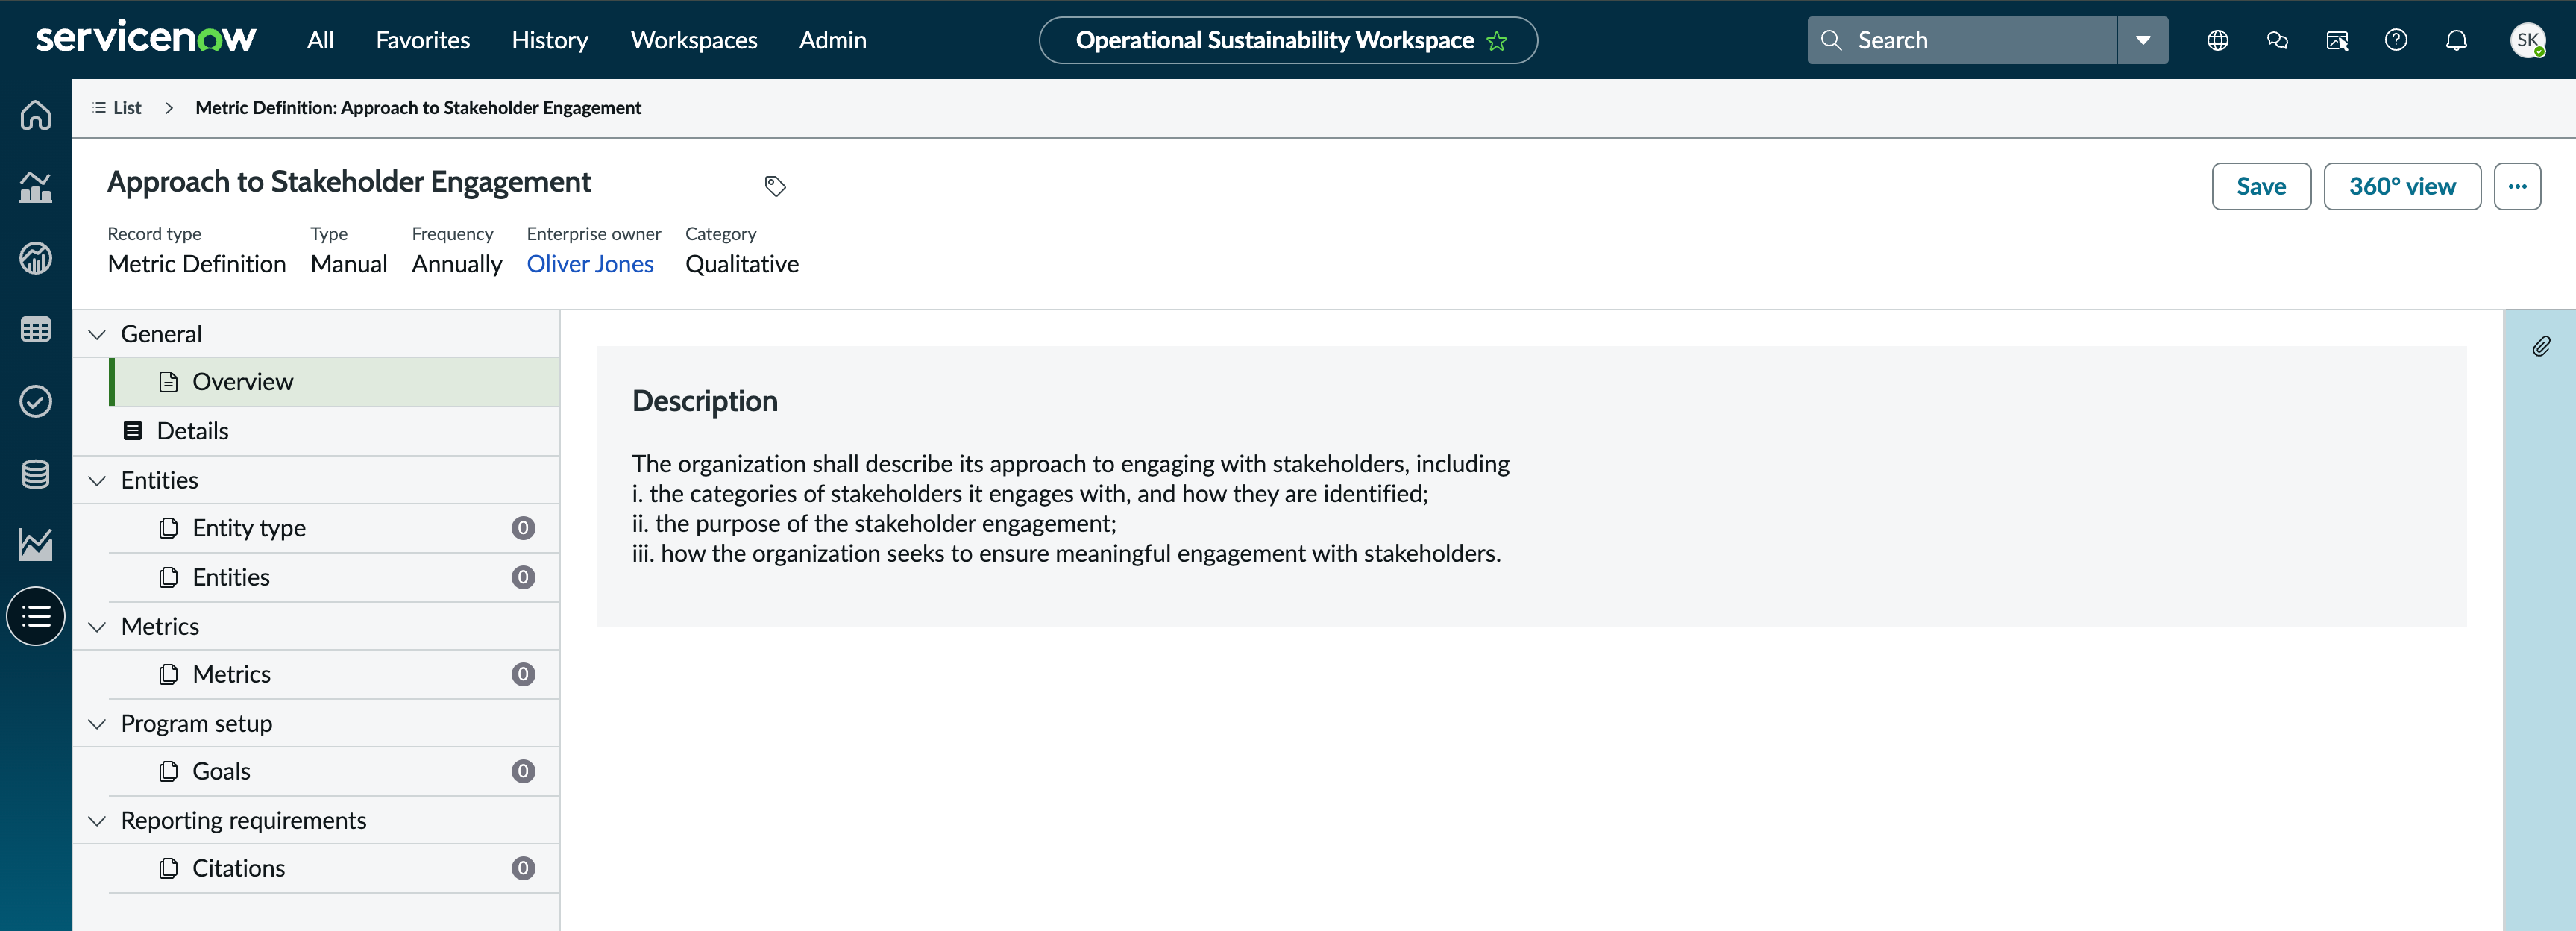Screen dimensions: 2576x931
Task: Open the 360° view
Action: (2402, 186)
